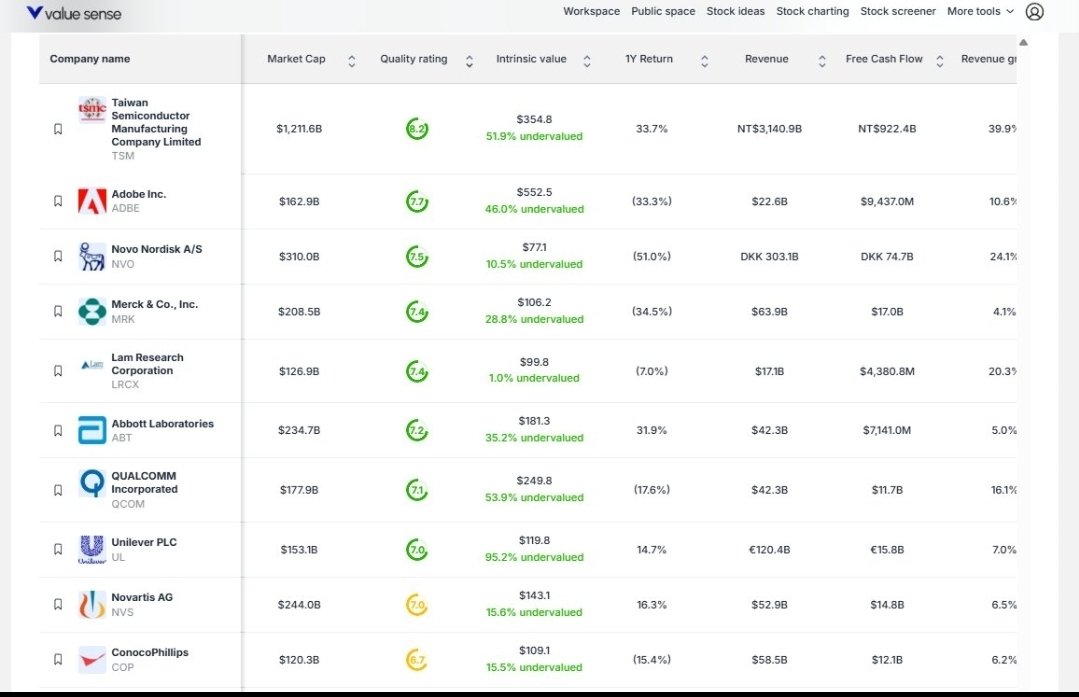Image resolution: width=1079 pixels, height=697 pixels.
Task: Expand the More tools dropdown
Action: 981,11
